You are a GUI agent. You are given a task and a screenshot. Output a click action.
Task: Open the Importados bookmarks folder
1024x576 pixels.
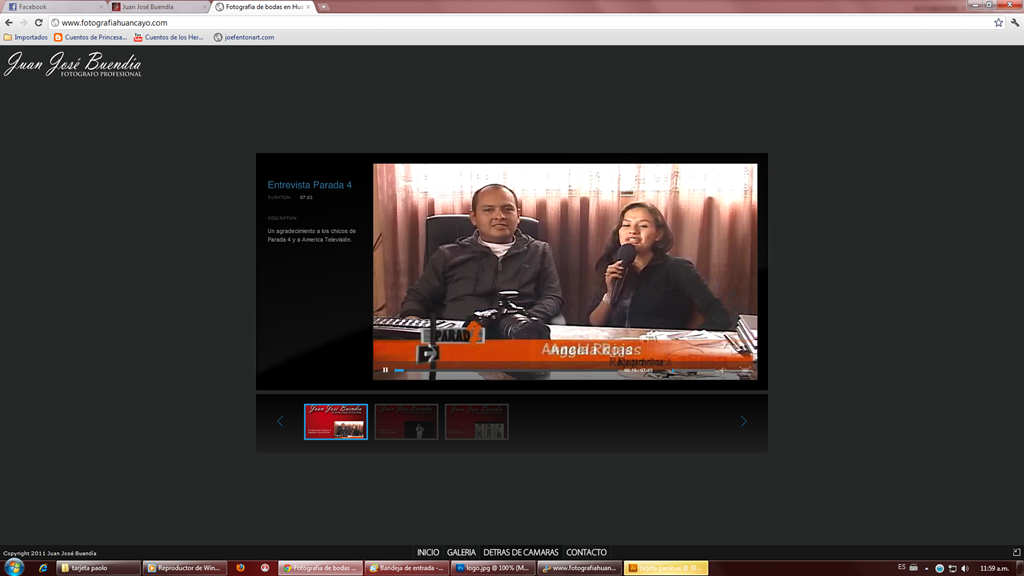pyautogui.click(x=26, y=37)
